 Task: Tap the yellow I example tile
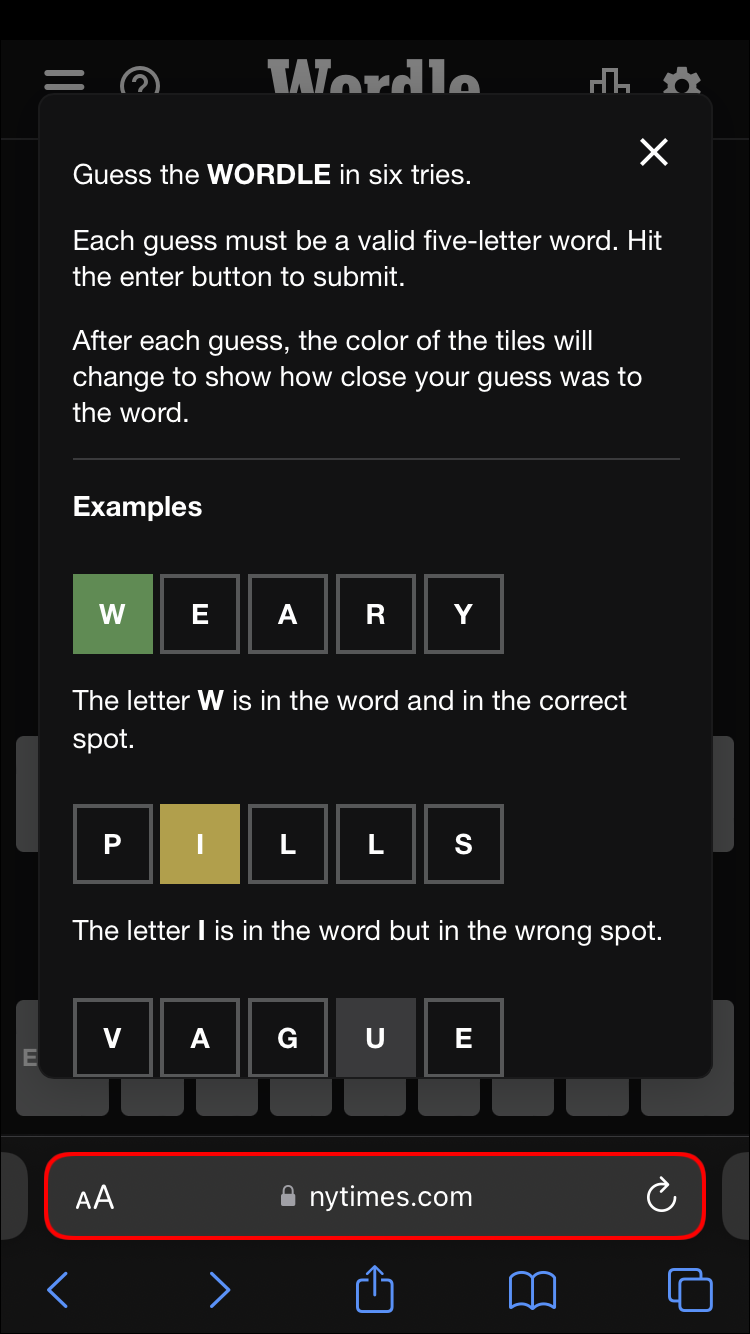(200, 844)
